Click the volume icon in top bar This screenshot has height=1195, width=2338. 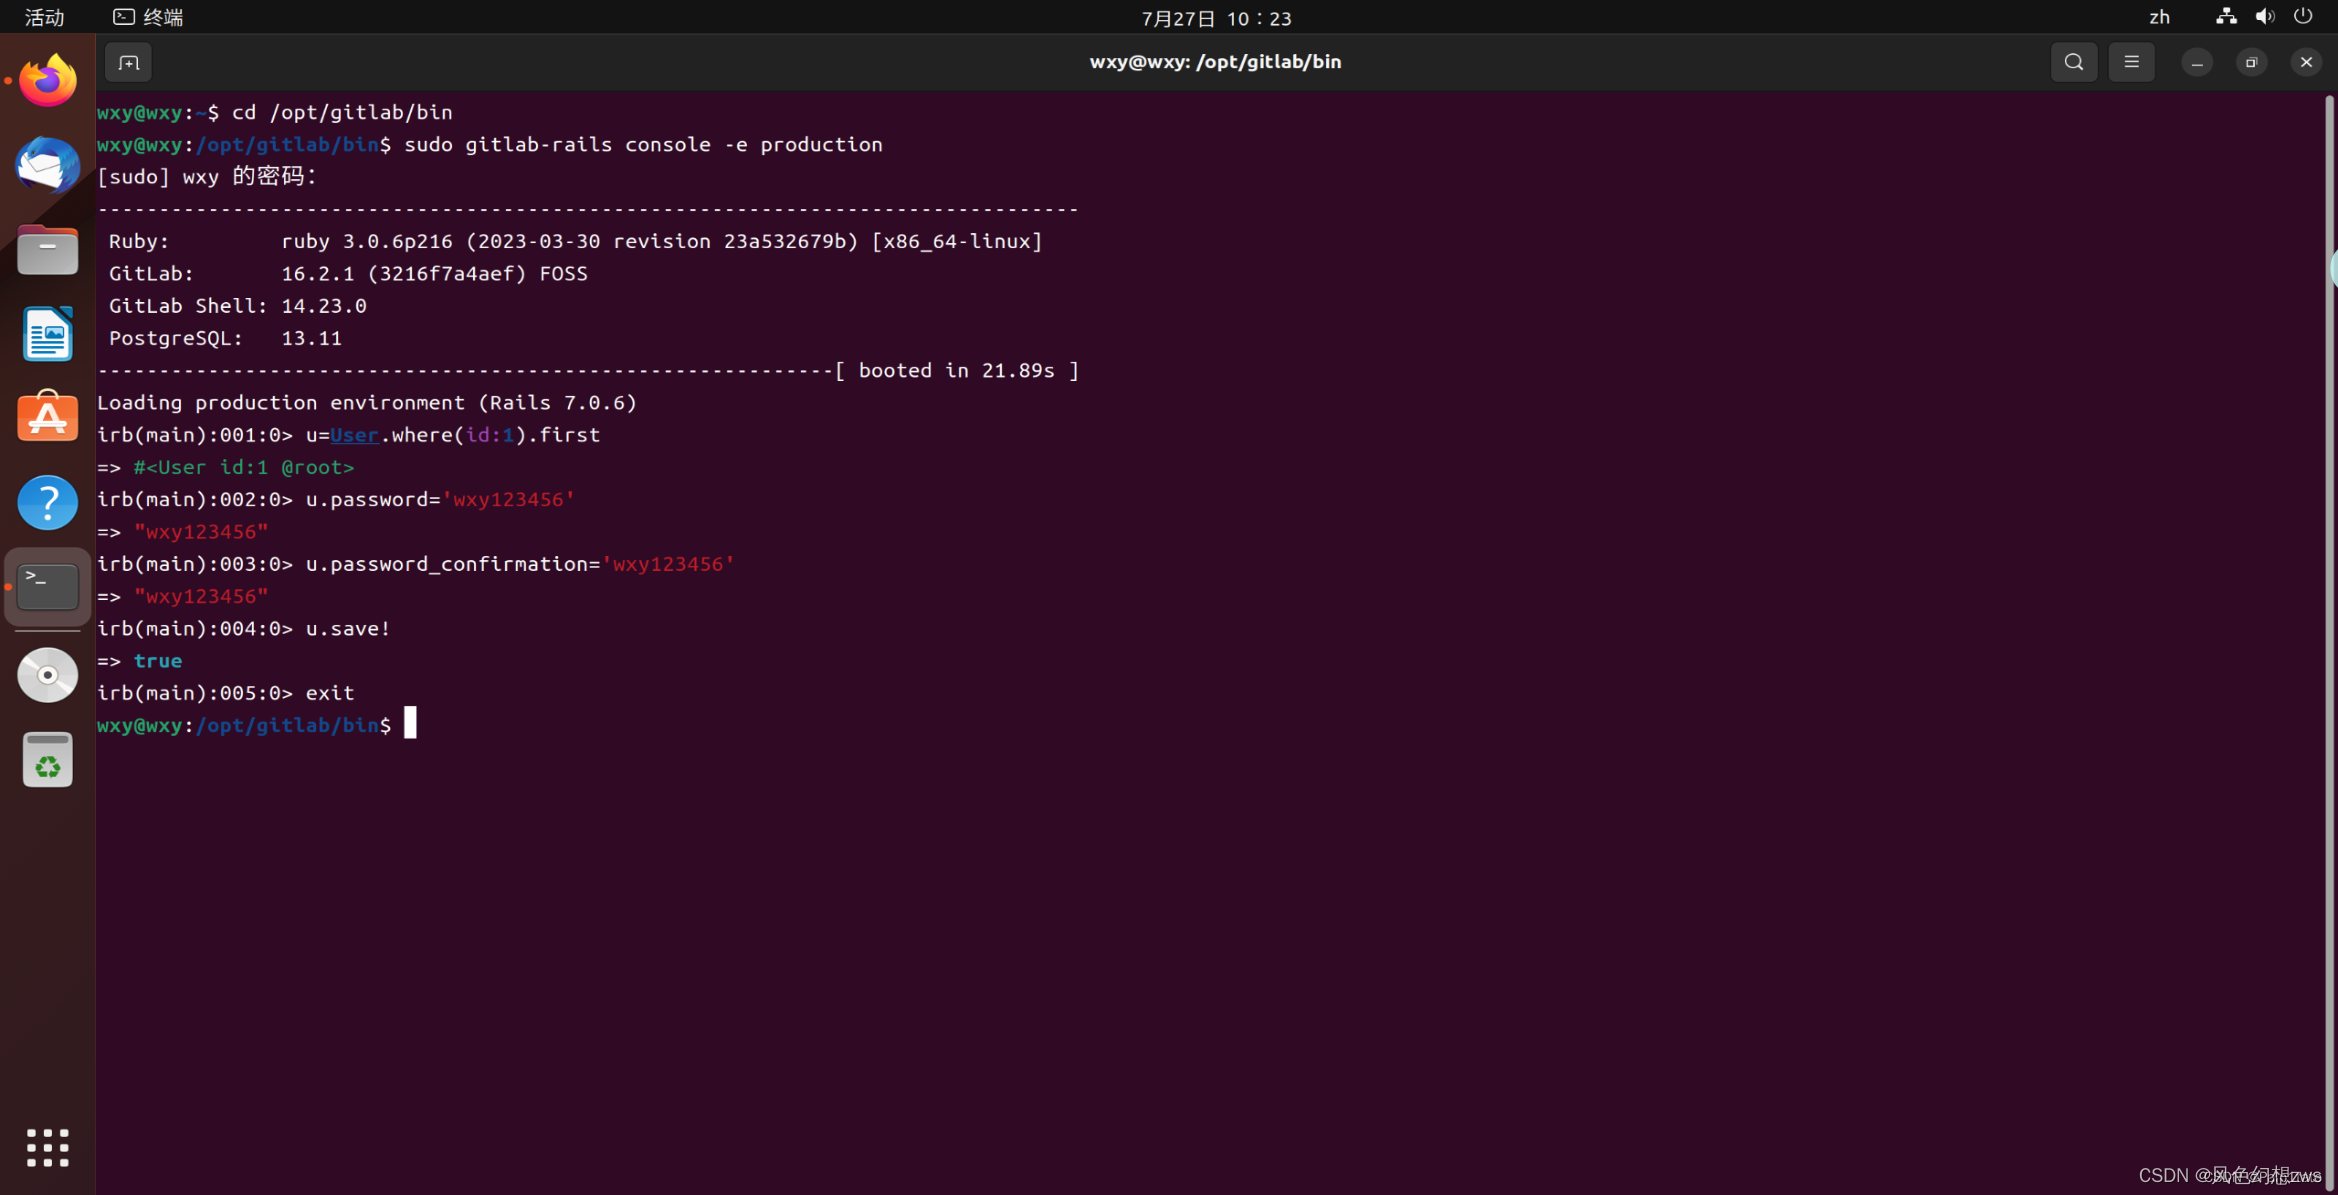(x=2265, y=16)
